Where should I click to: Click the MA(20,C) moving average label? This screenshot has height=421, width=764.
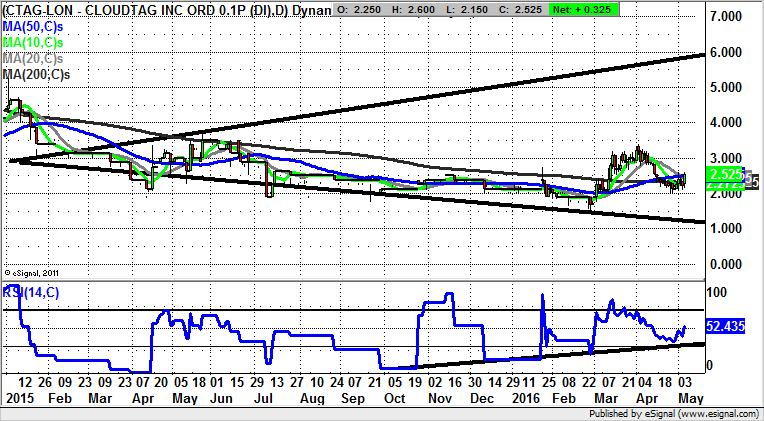[34, 58]
